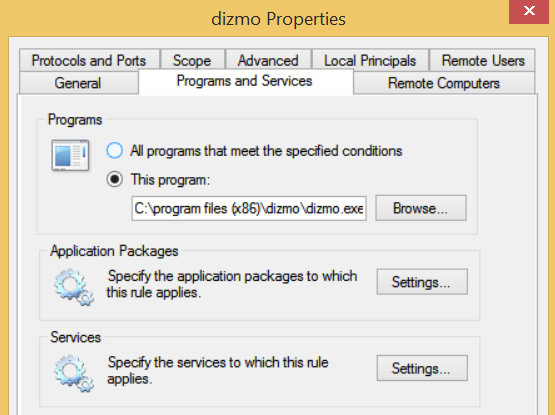Select the This program radio button
This screenshot has width=555, height=415.
click(x=115, y=179)
